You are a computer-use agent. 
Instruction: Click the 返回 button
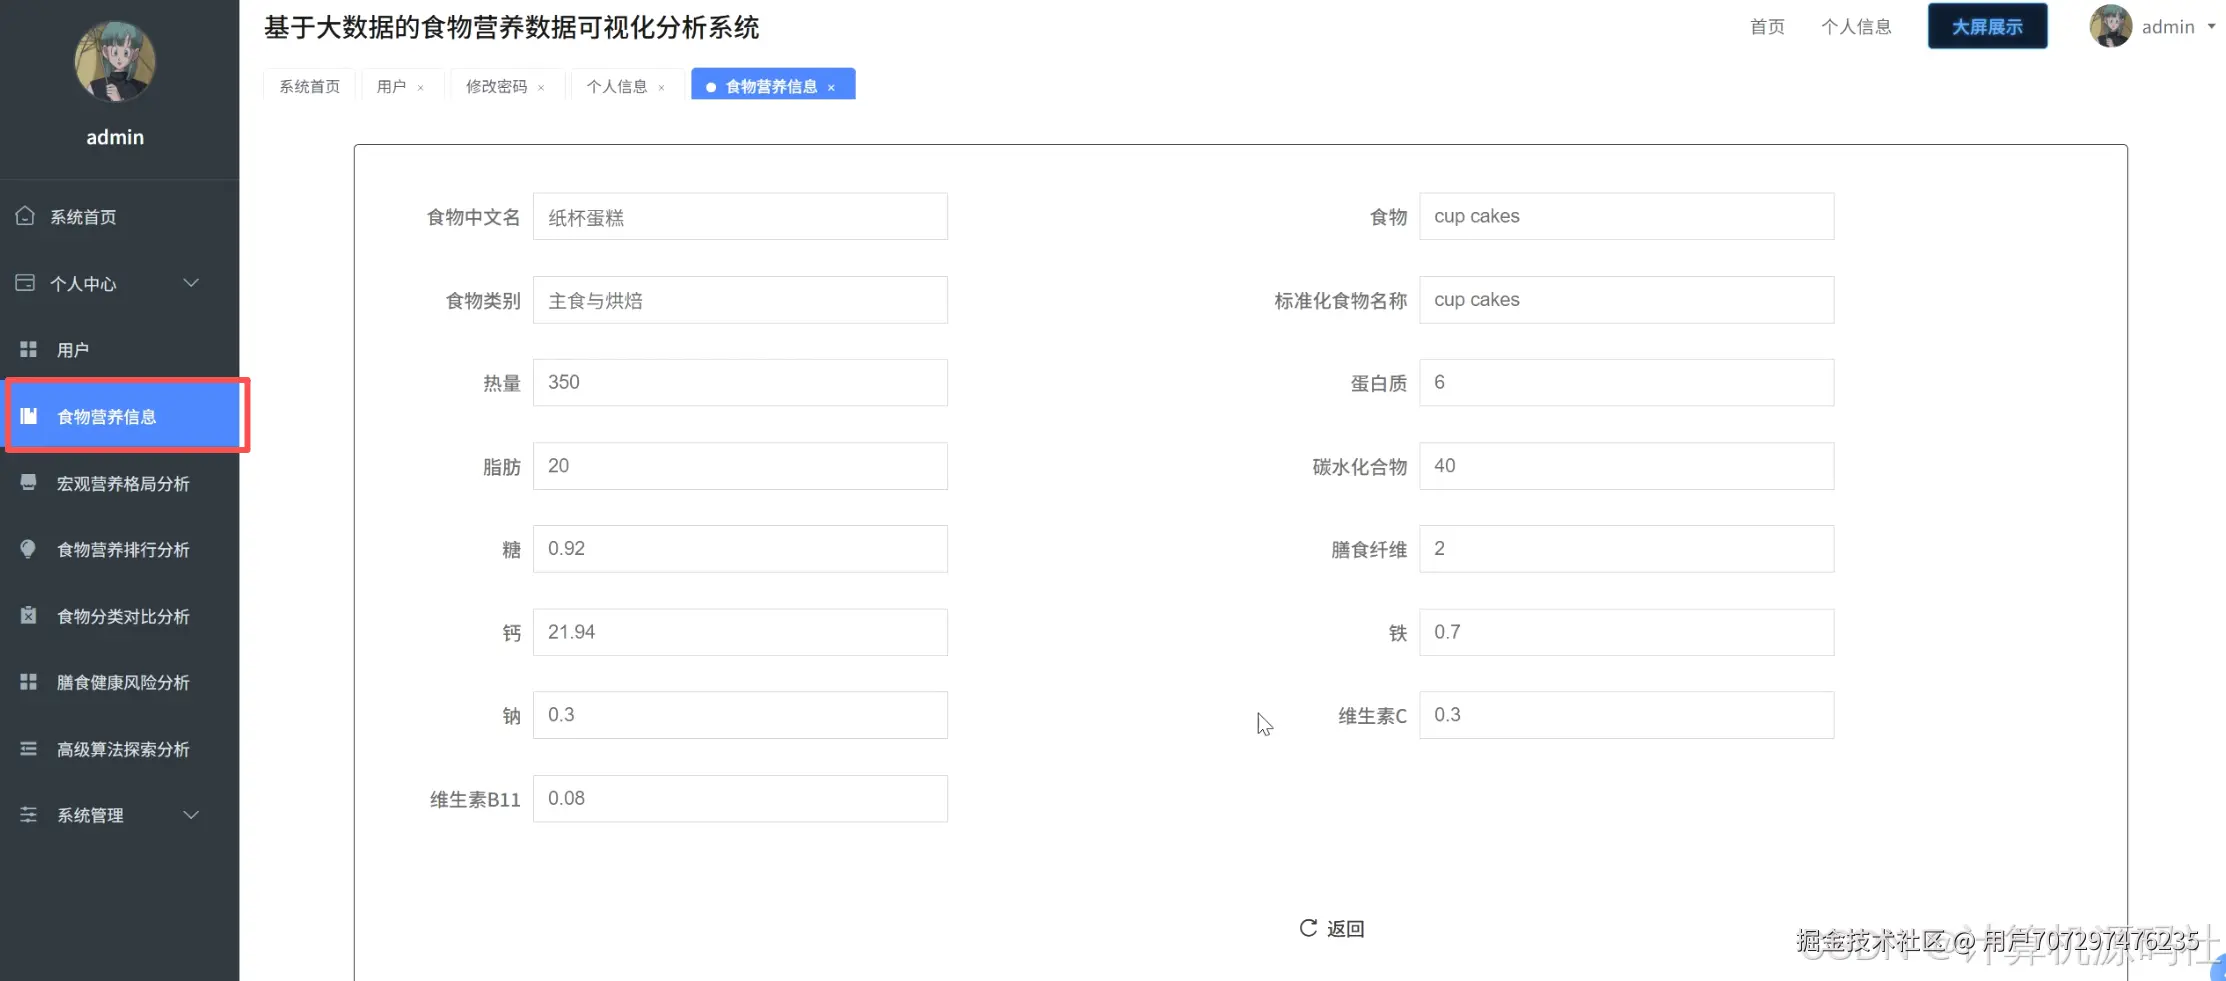[x=1345, y=928]
